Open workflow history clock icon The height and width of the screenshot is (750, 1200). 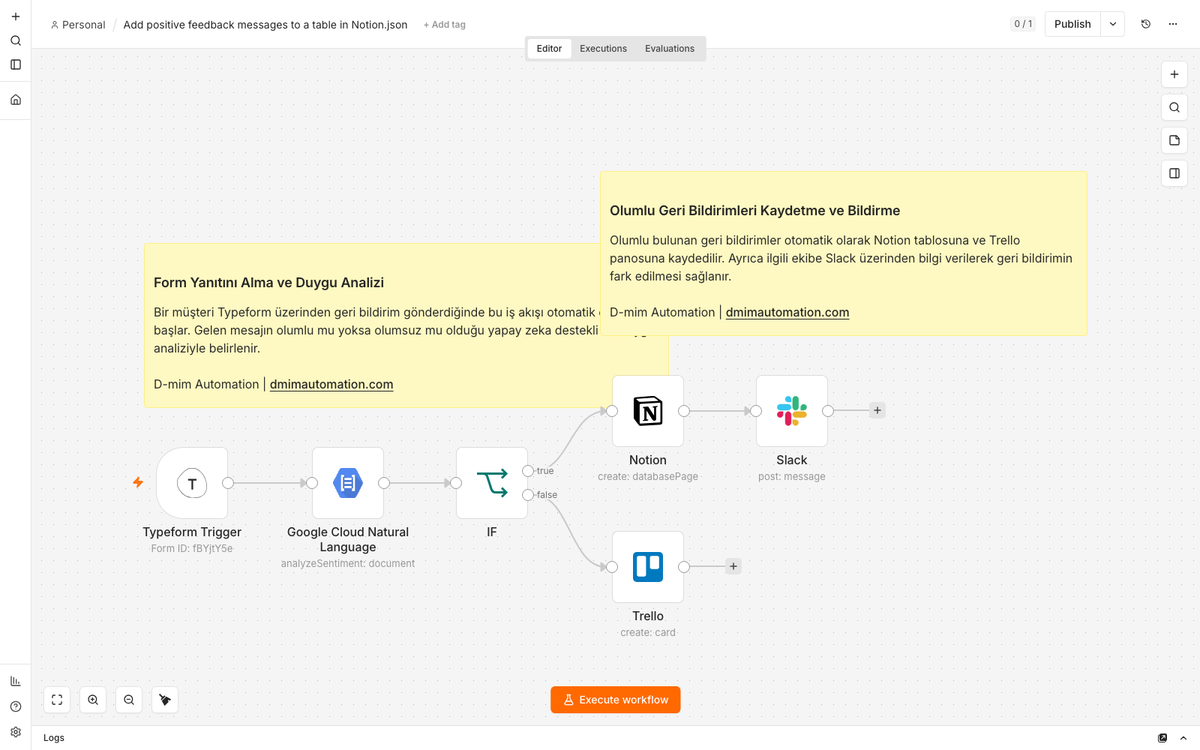[x=1146, y=24]
